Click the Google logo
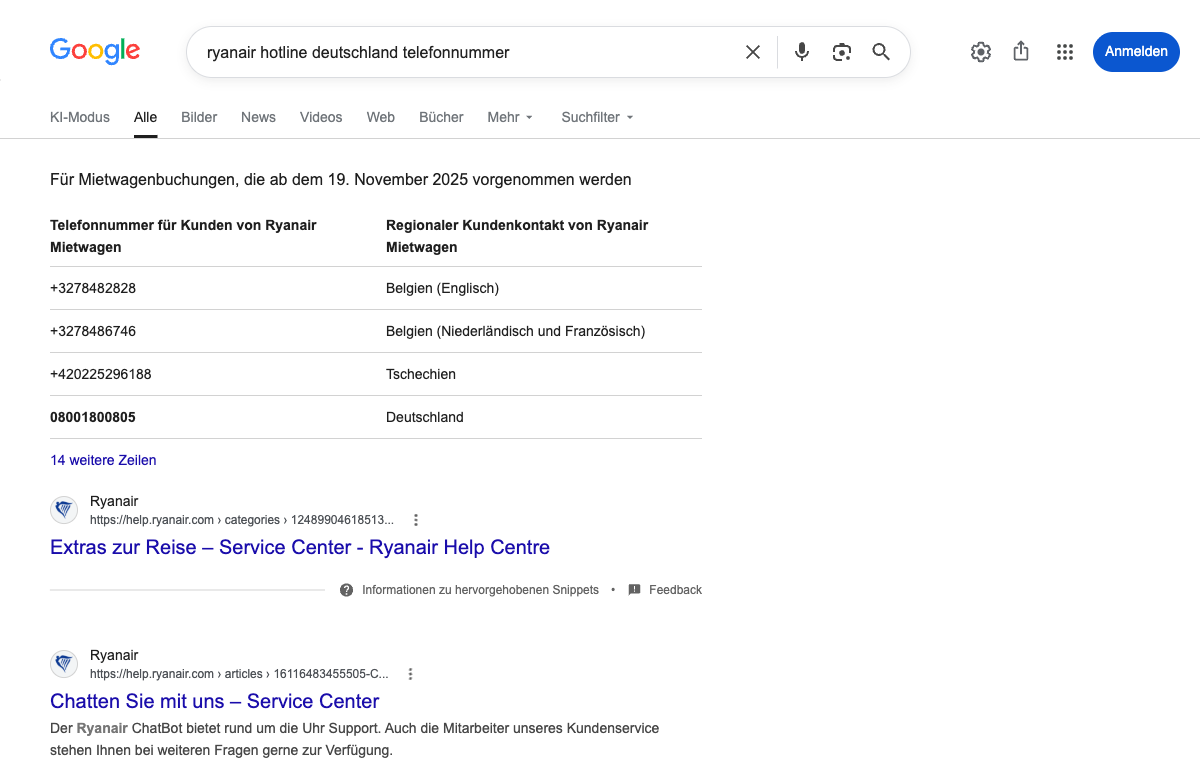Screen dimensions: 1200x771 tap(95, 51)
